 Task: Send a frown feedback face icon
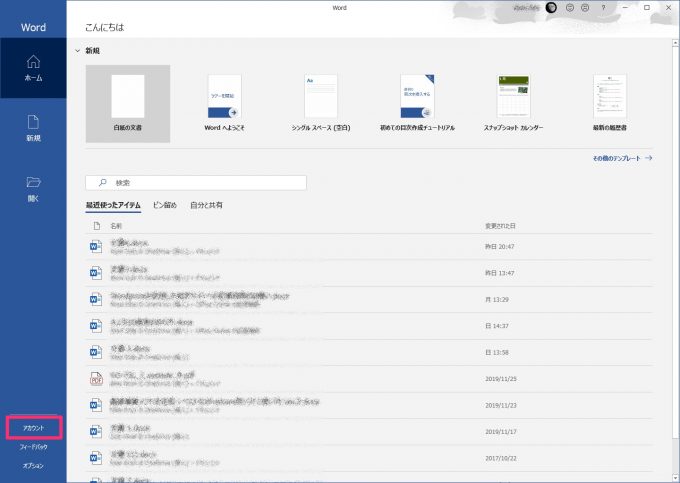click(585, 8)
